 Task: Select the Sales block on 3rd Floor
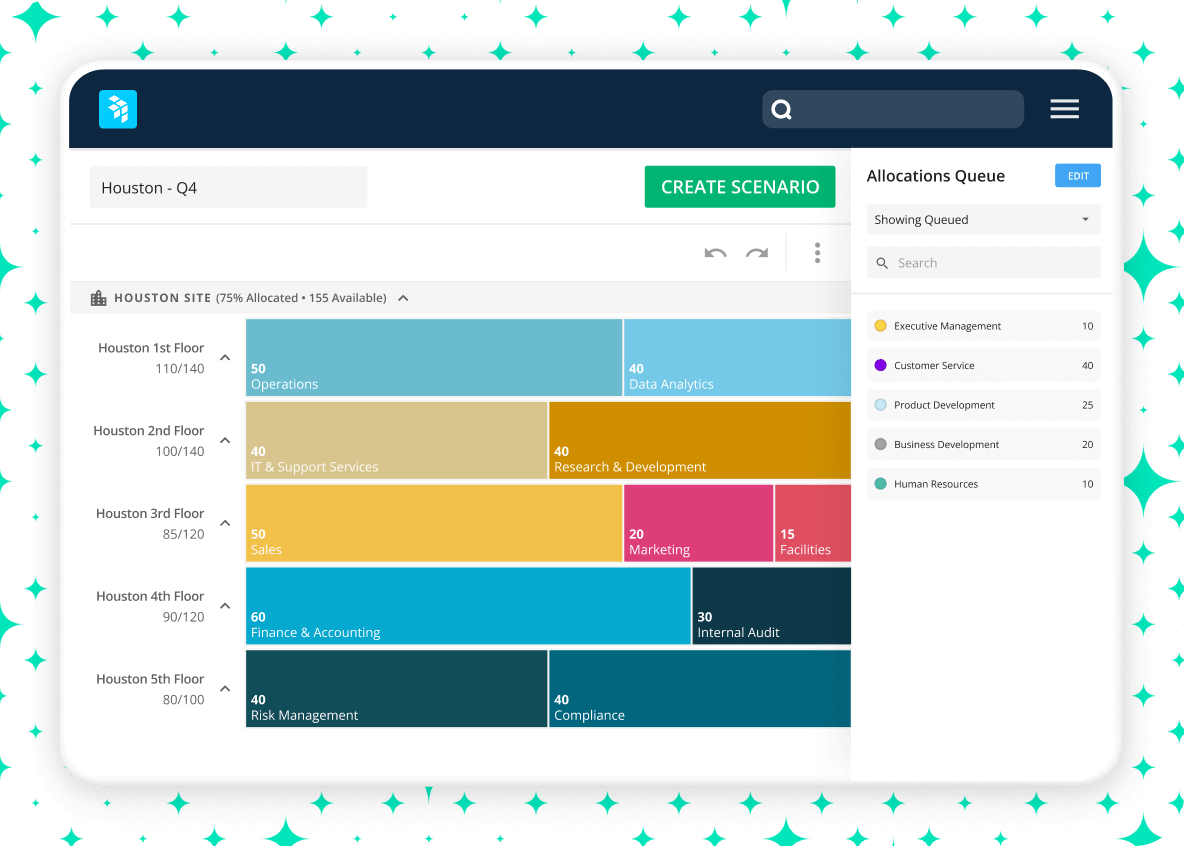[433, 523]
